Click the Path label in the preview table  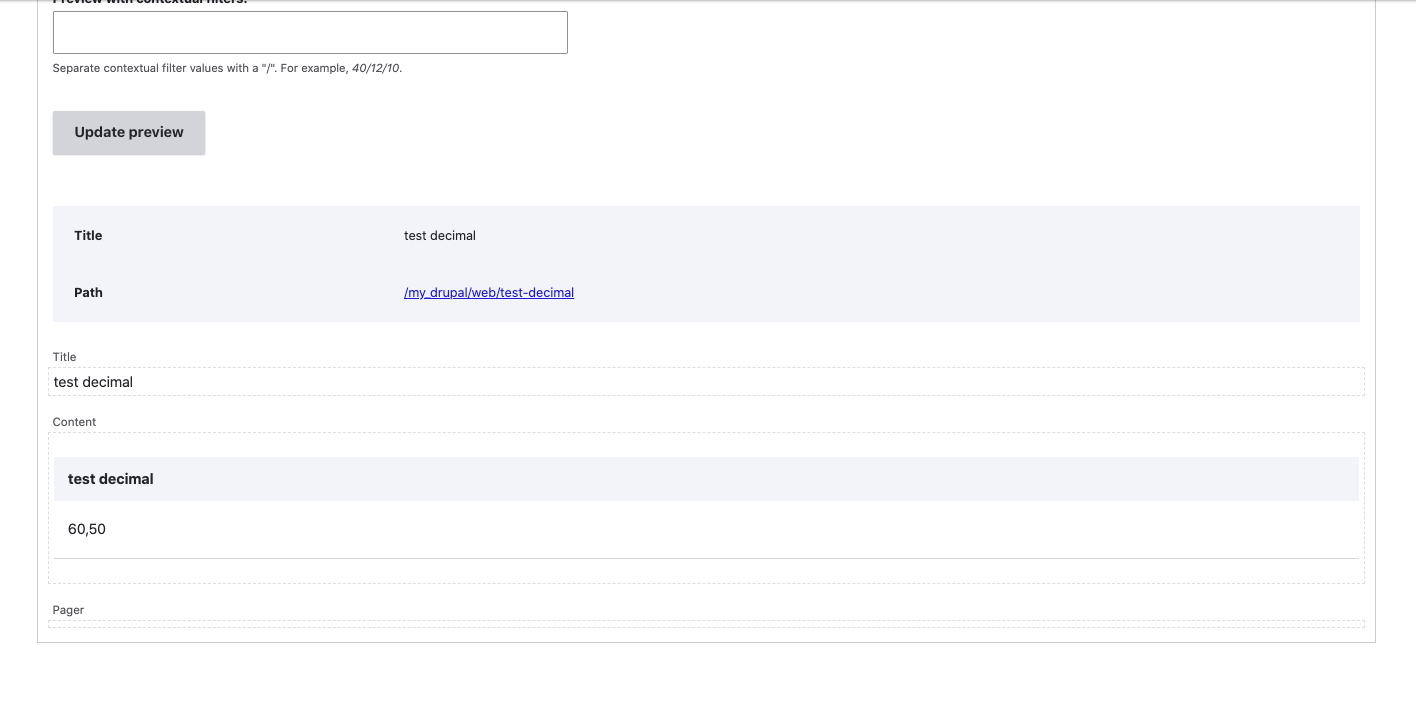pos(88,292)
